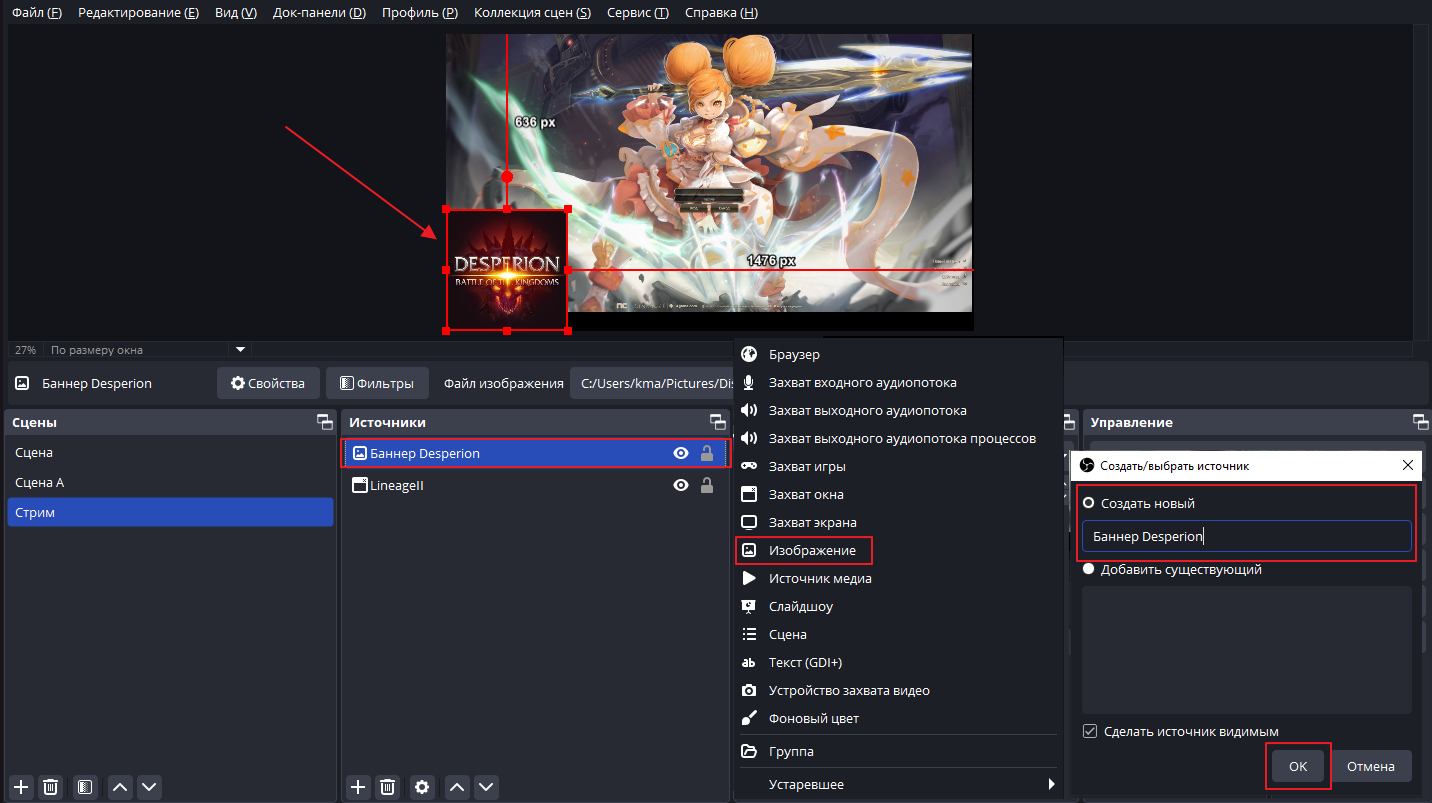Select the Создать новый radio button

[1089, 503]
